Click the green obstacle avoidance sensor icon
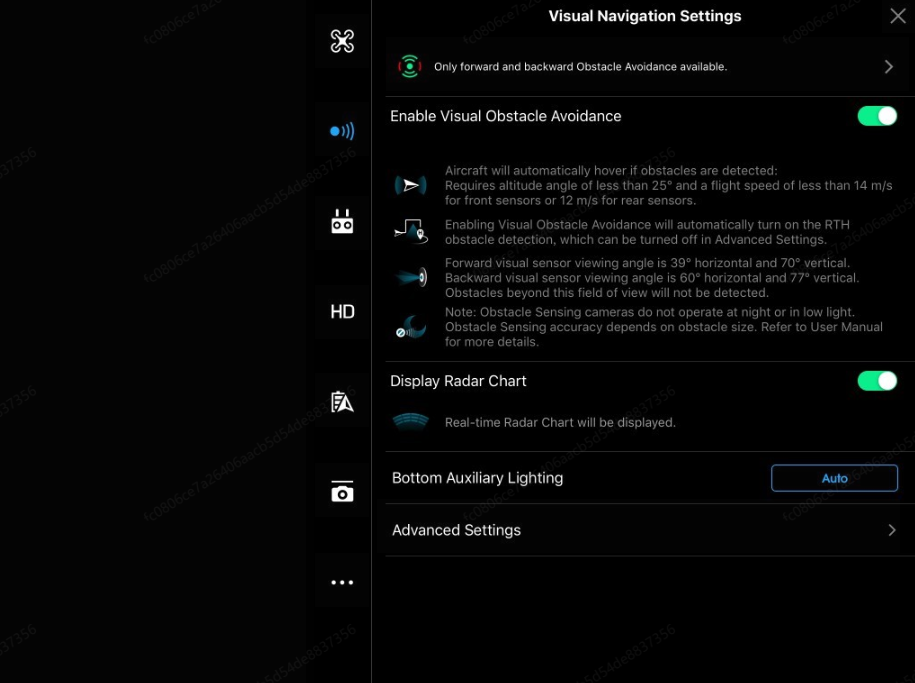The width and height of the screenshot is (915, 683). pos(412,64)
